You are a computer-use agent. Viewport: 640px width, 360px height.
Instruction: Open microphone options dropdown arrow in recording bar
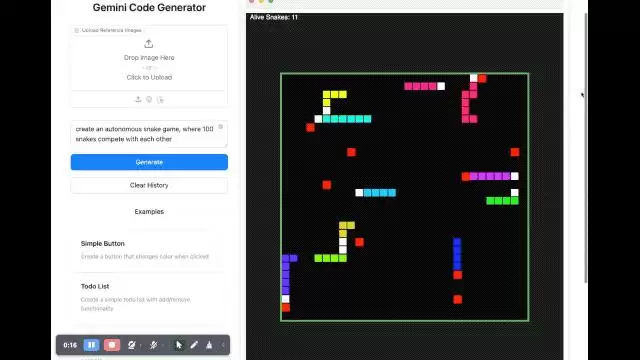tap(163, 345)
